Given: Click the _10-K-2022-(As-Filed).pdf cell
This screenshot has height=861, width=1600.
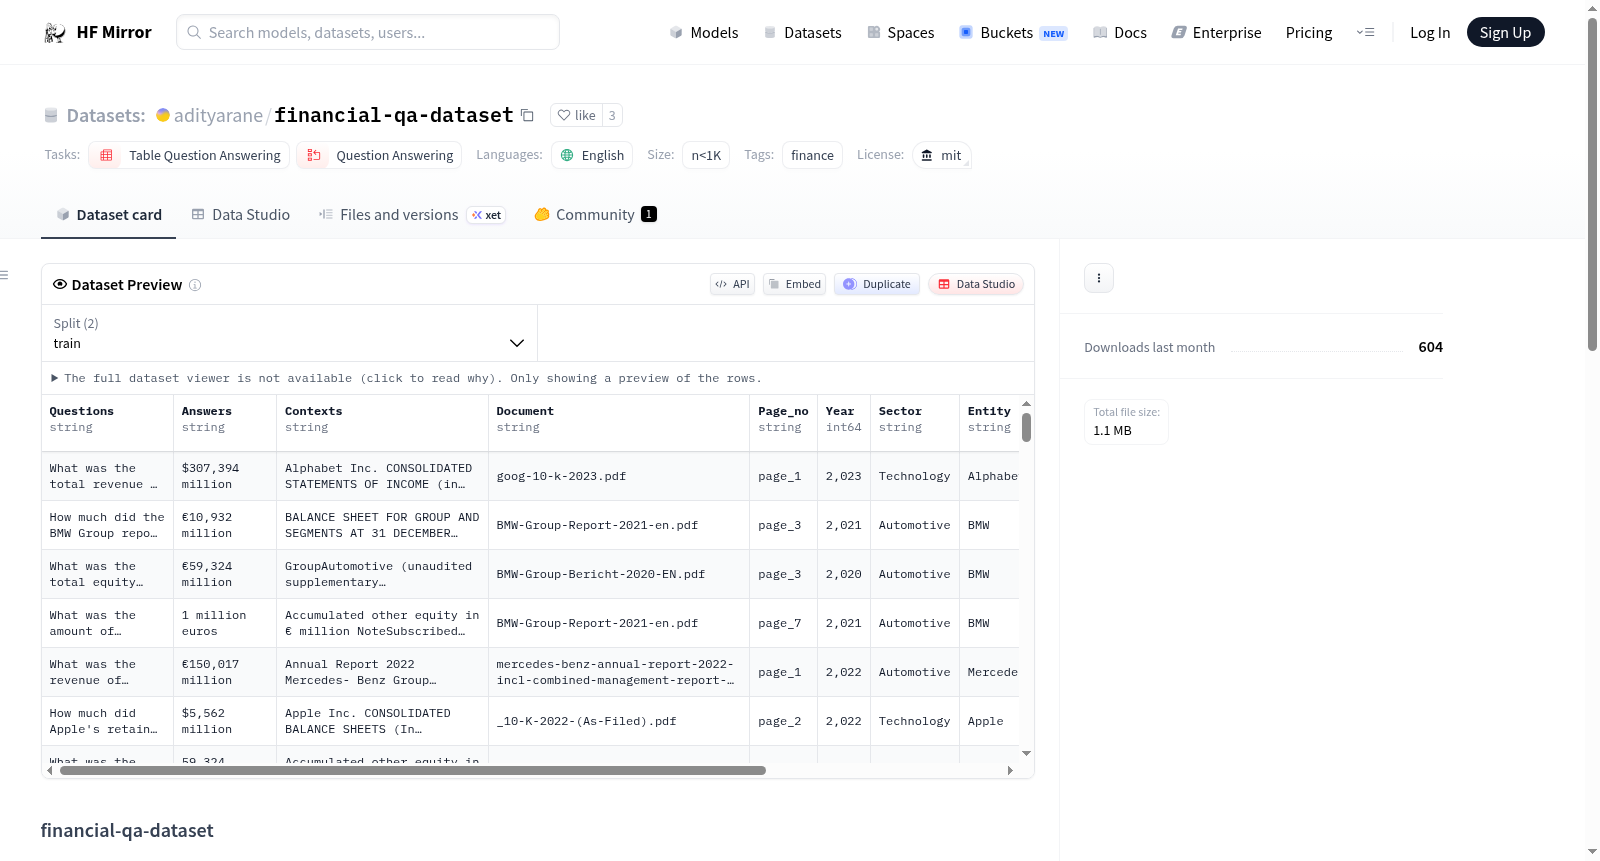Looking at the screenshot, I should click(x=619, y=722).
